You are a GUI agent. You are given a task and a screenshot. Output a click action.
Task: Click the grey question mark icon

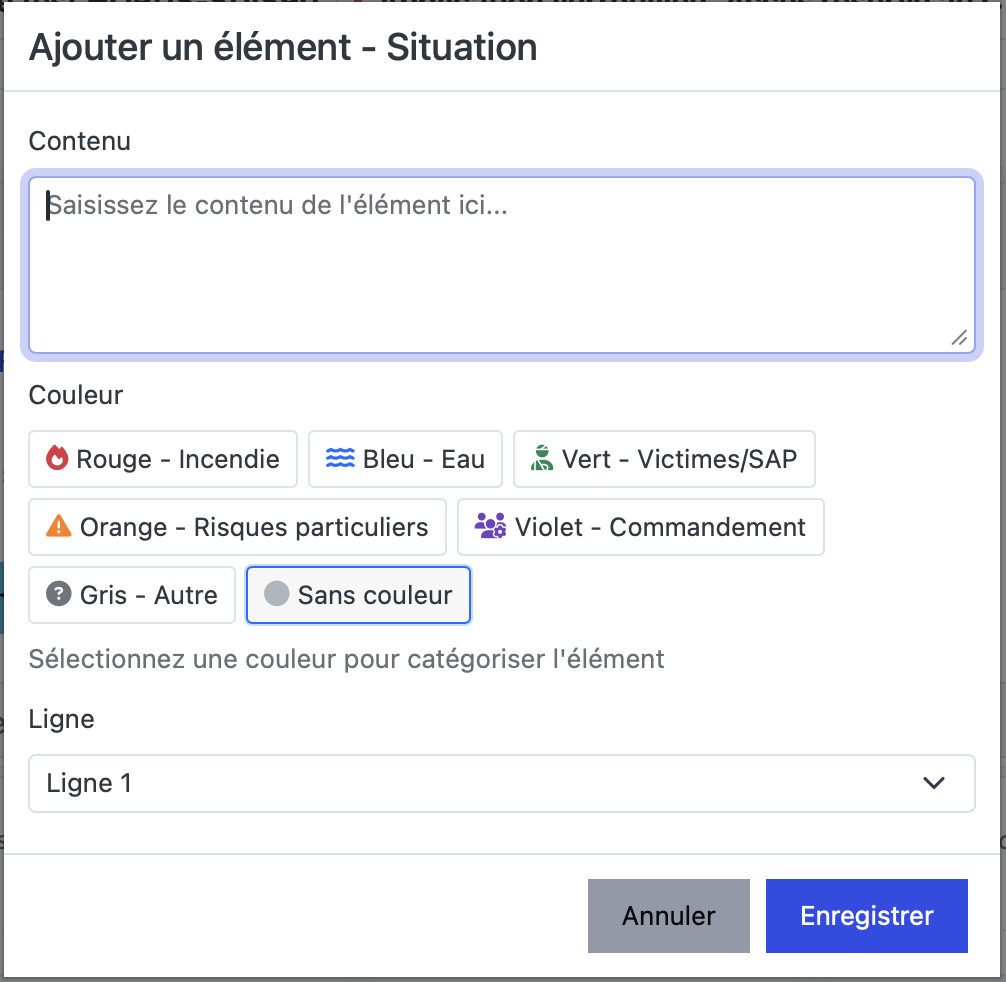point(58,595)
